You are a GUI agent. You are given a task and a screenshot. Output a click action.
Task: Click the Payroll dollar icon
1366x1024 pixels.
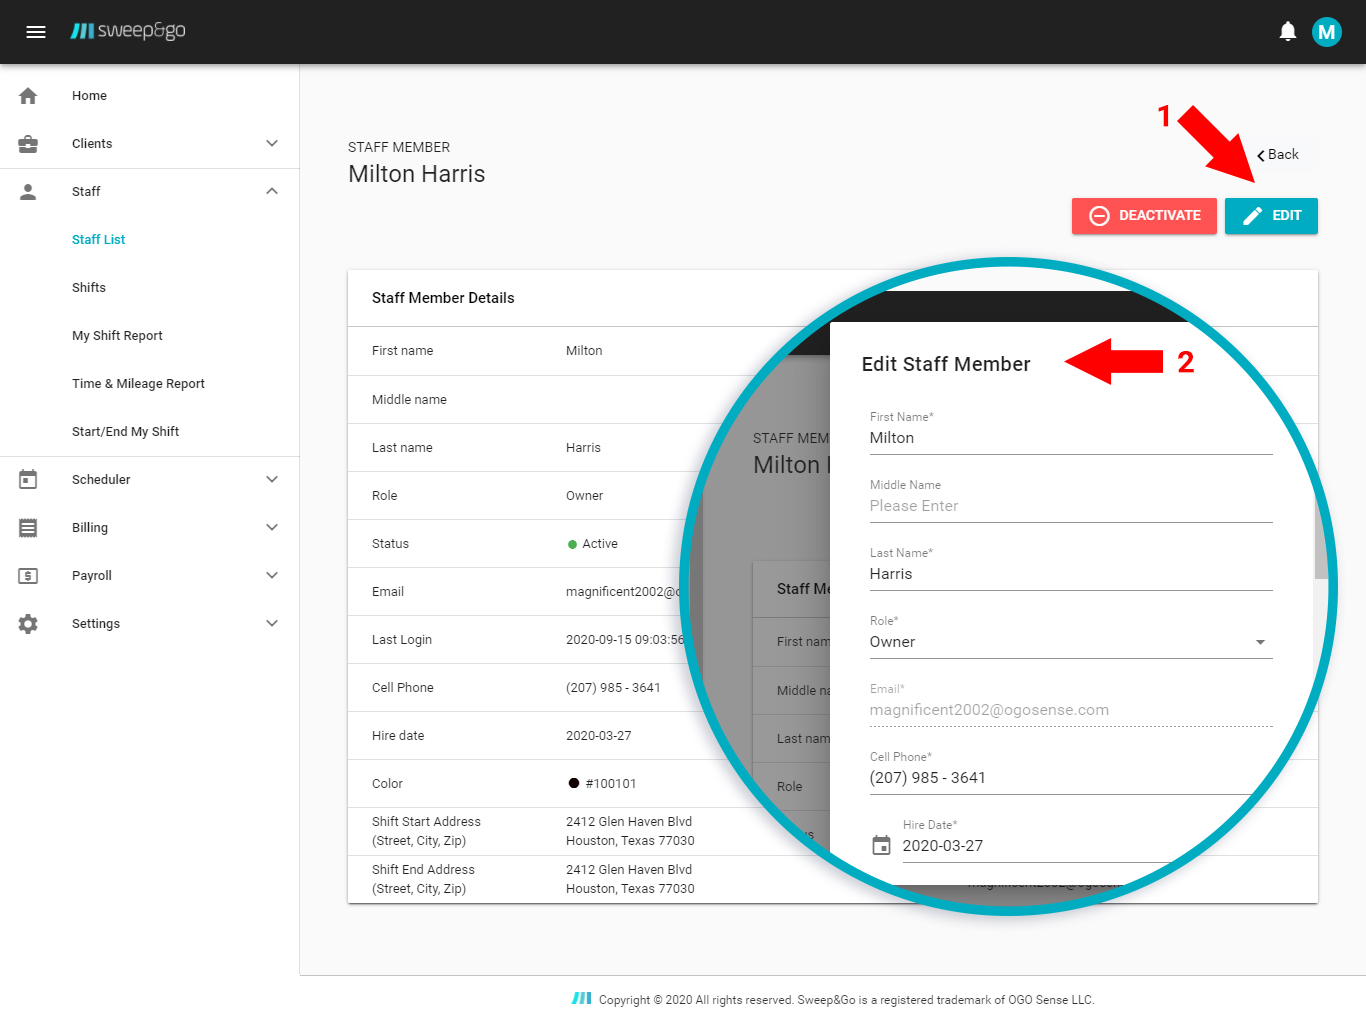click(28, 575)
